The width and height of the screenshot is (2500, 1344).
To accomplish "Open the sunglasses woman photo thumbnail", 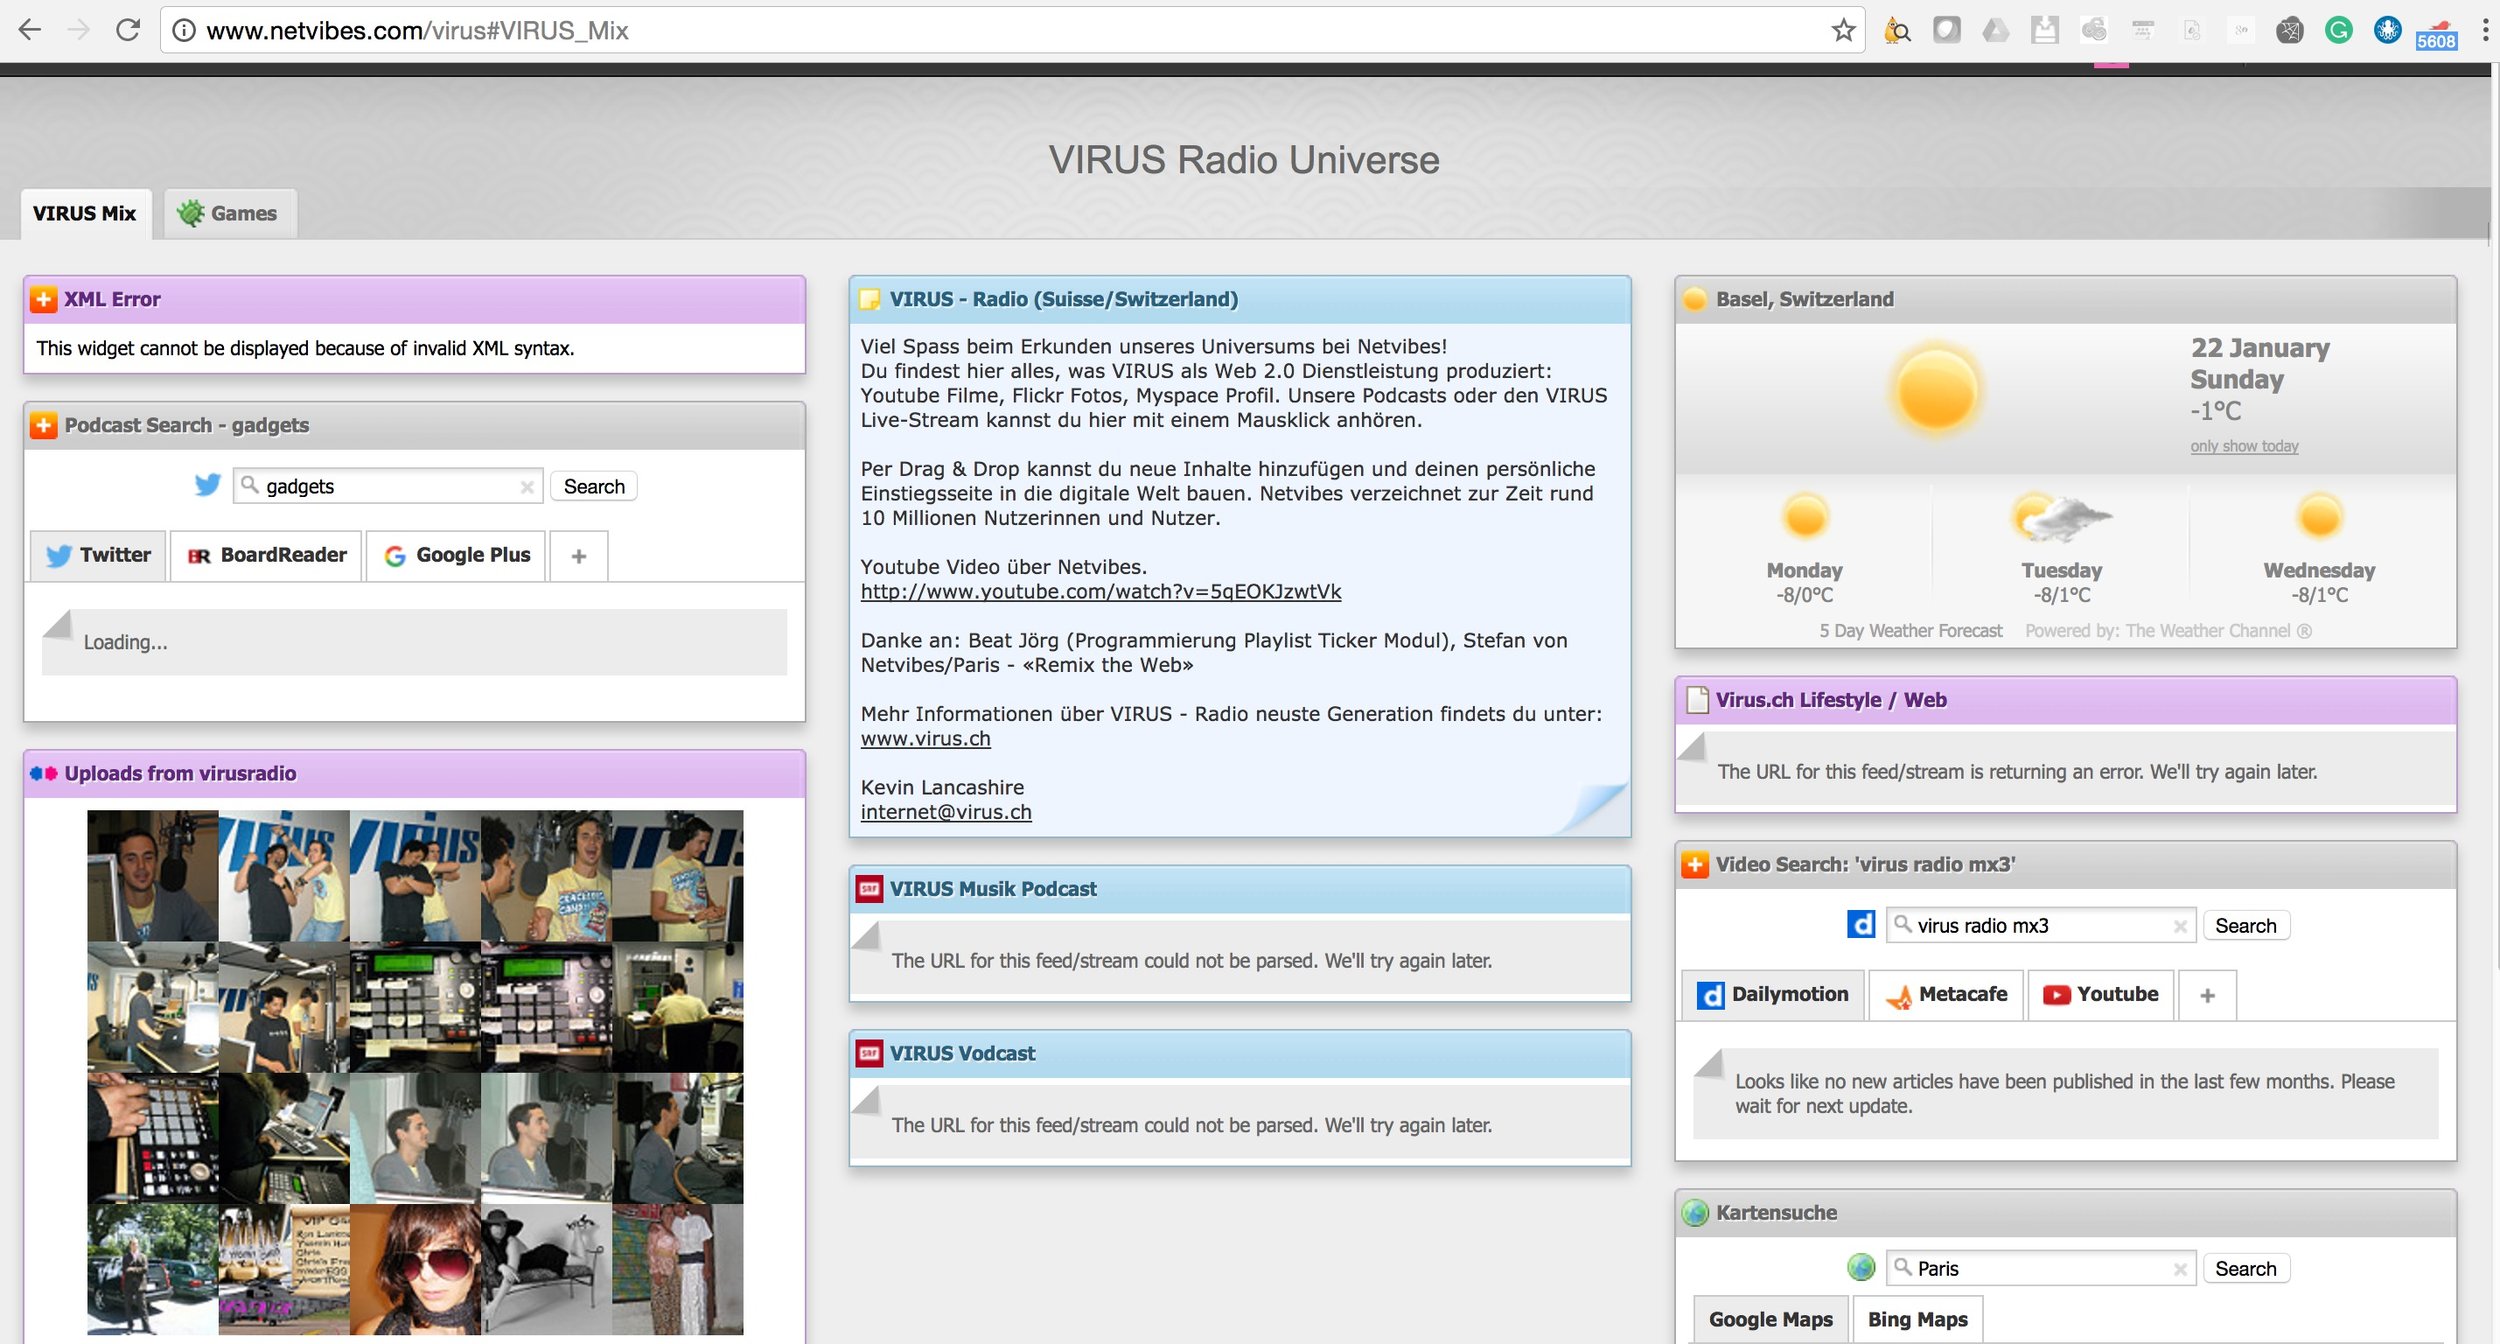I will pos(415,1269).
